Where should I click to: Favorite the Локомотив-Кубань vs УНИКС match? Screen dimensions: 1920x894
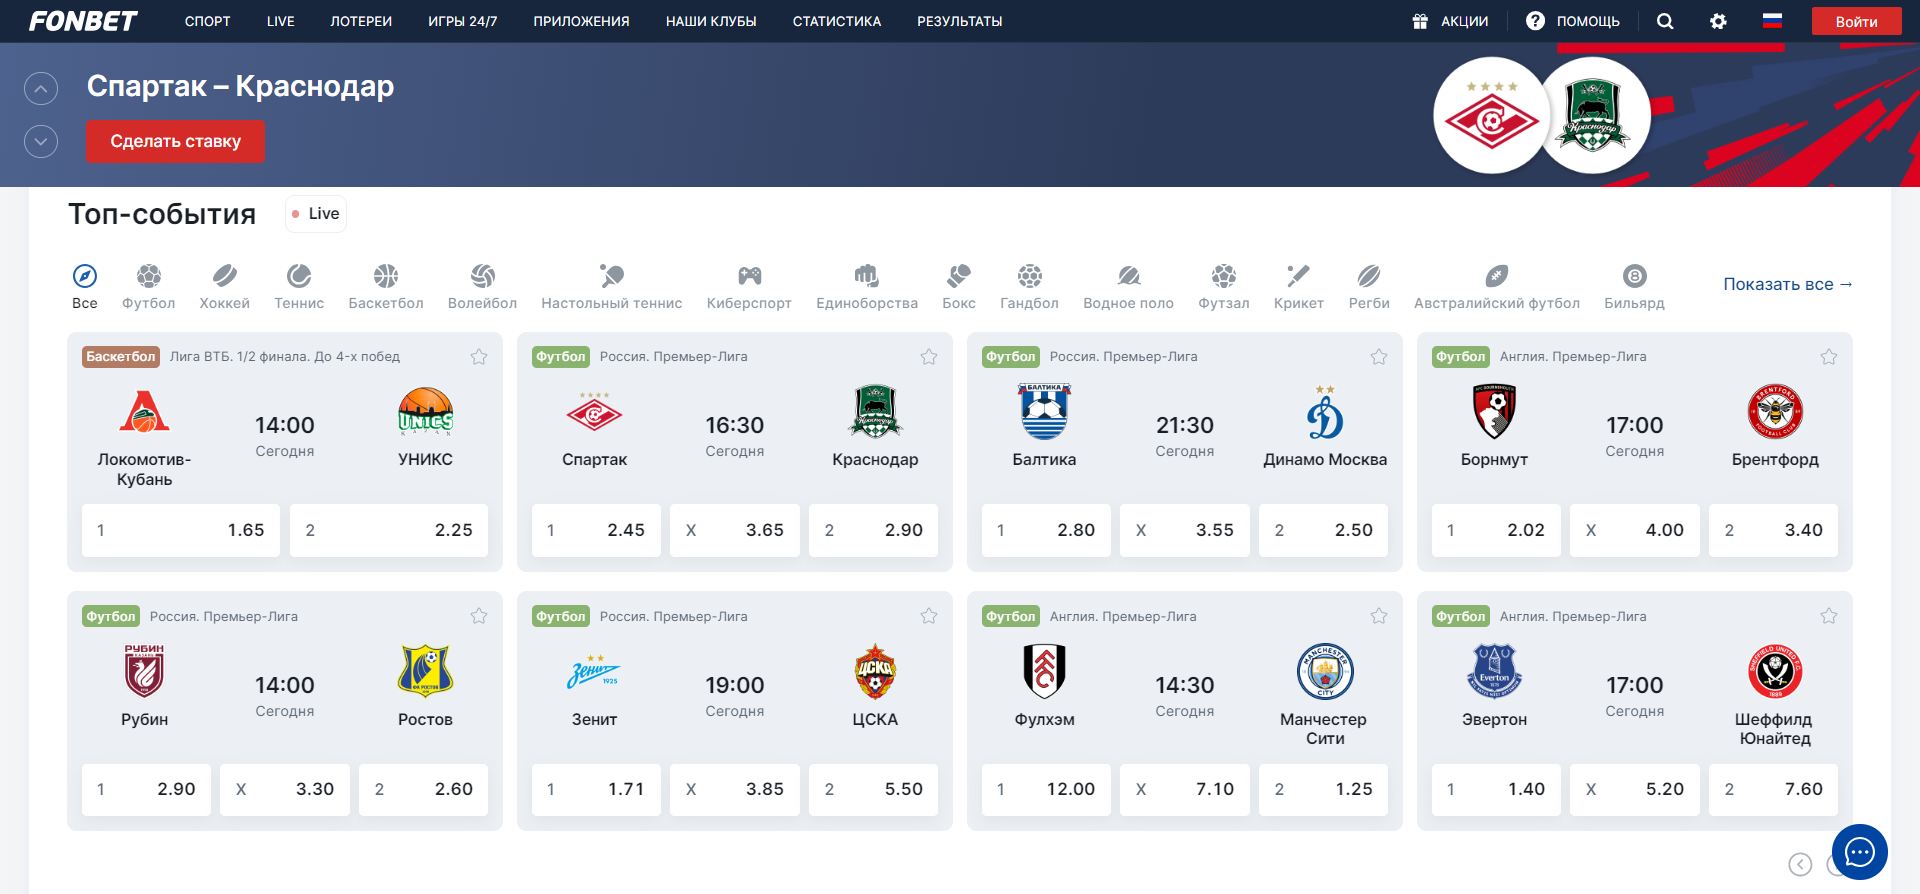(x=479, y=357)
